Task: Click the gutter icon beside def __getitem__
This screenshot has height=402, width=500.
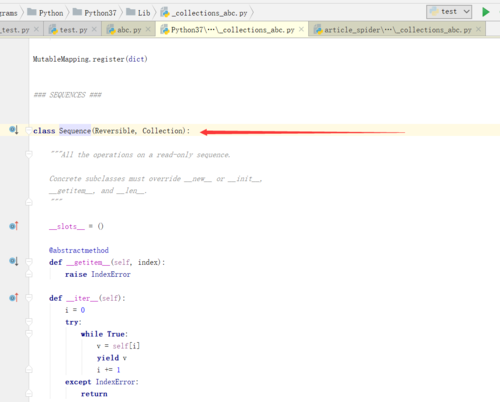Action: pos(14,261)
